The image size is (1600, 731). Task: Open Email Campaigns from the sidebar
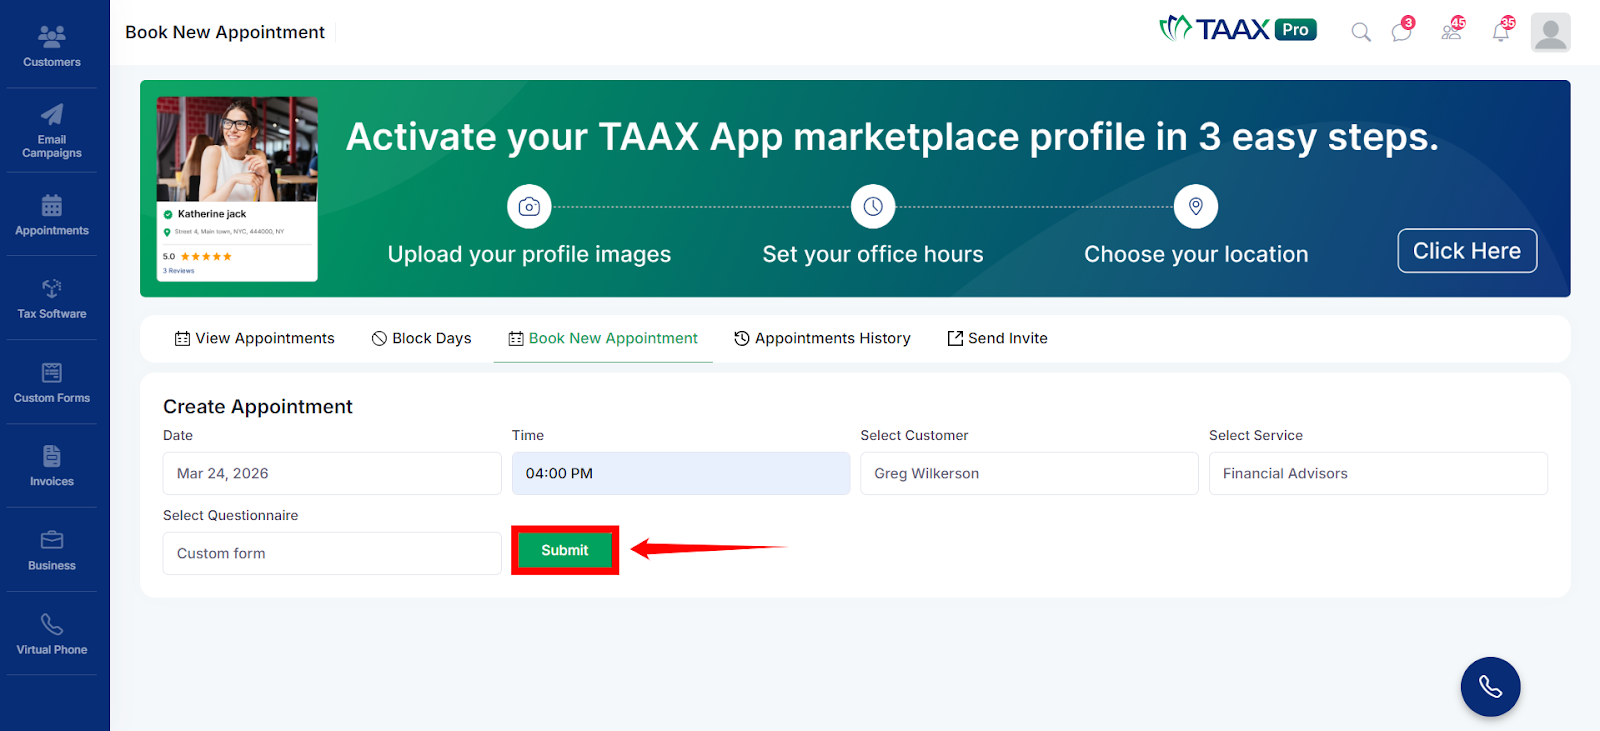pos(52,130)
